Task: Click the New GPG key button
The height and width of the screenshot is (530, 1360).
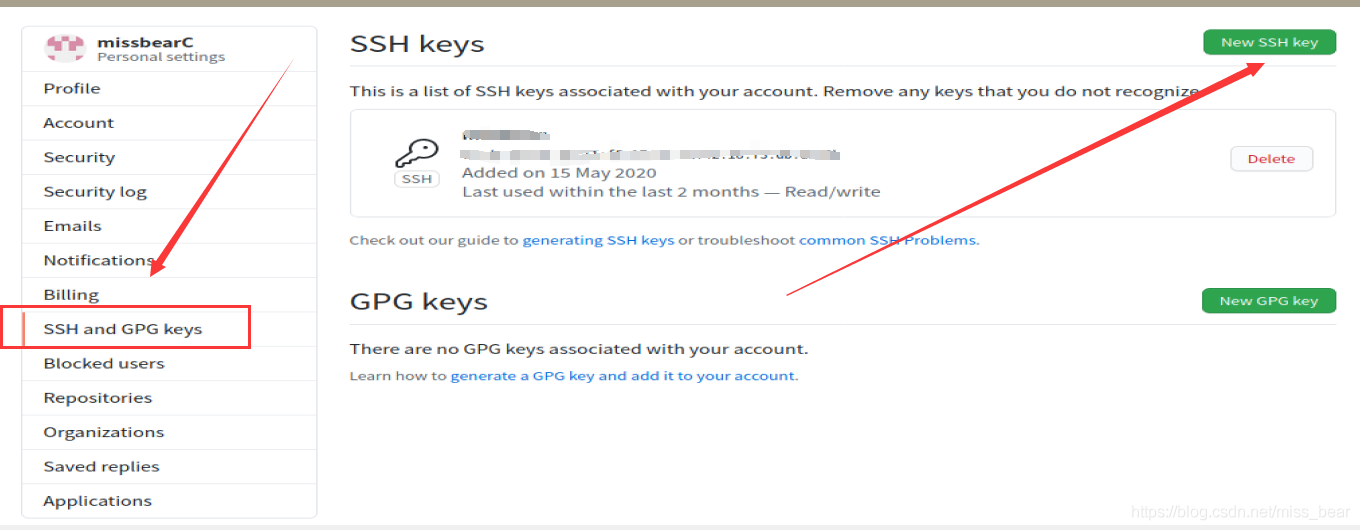Action: (1269, 301)
